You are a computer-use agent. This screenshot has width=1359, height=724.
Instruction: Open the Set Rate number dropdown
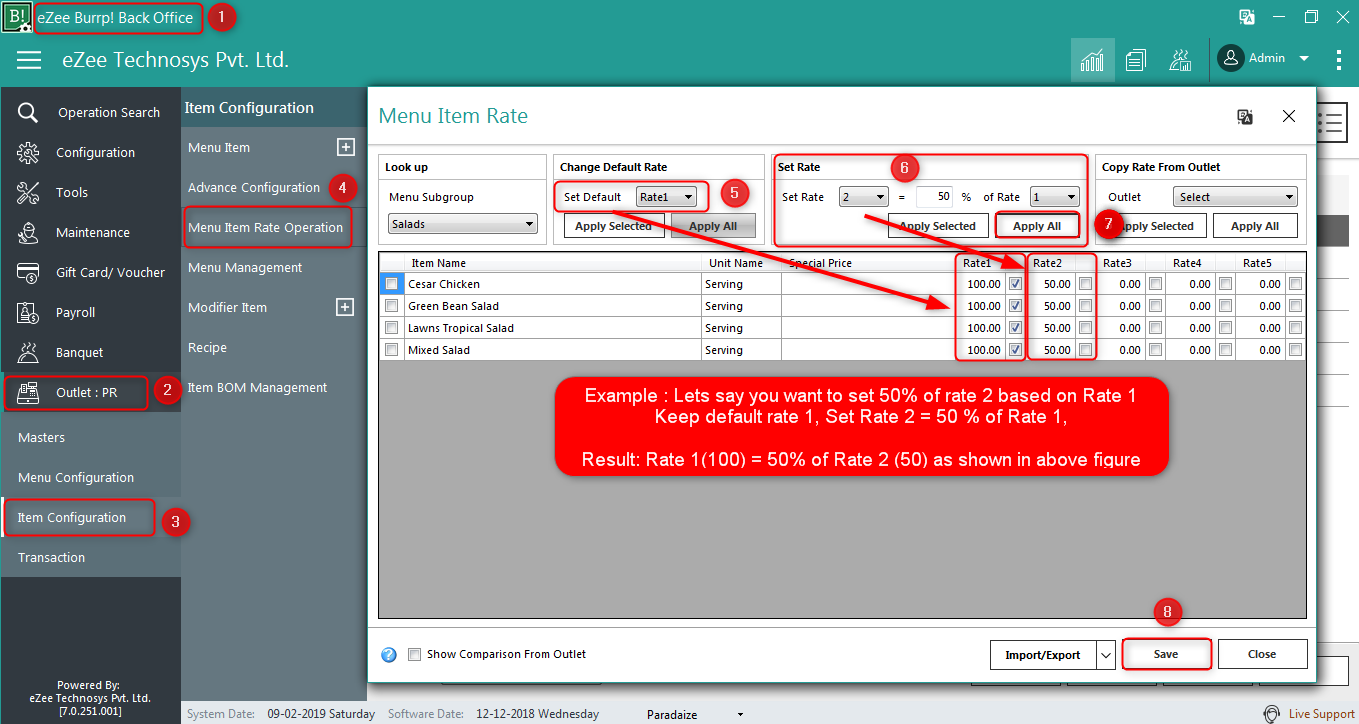click(x=863, y=197)
